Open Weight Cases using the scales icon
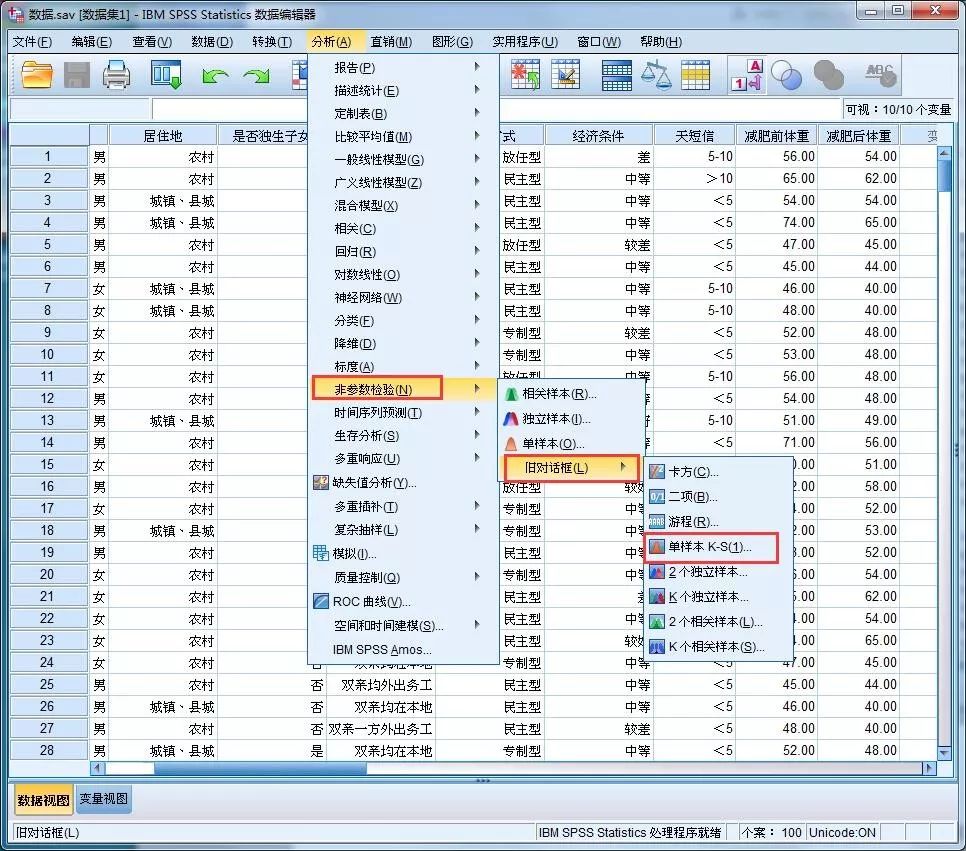The width and height of the screenshot is (966, 851). 657,74
